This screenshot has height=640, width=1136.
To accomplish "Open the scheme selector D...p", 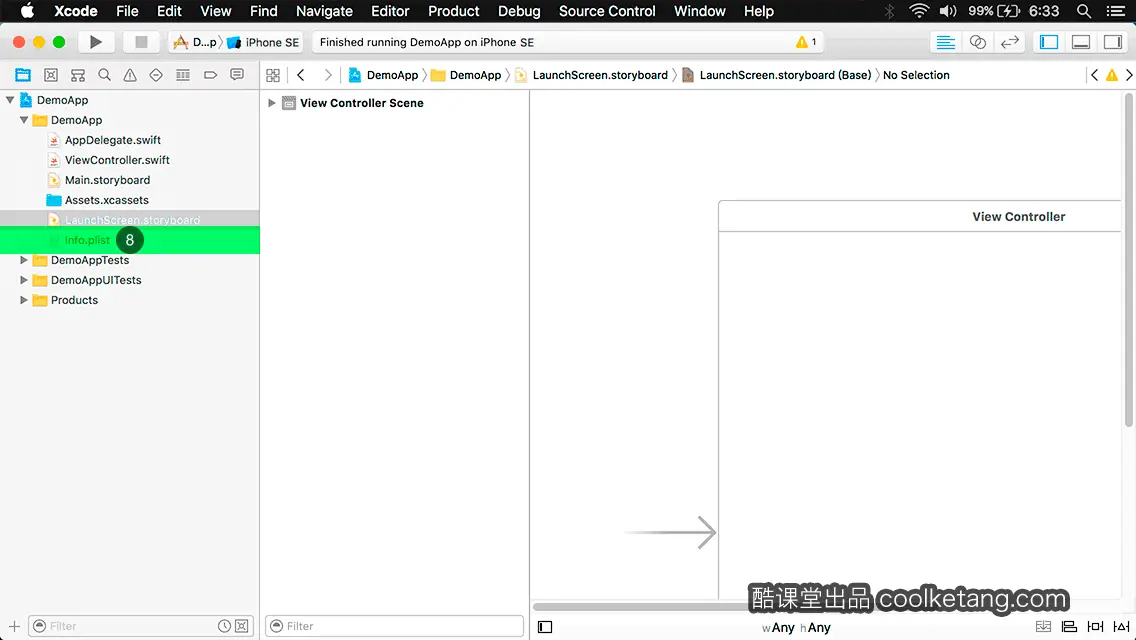I will [196, 42].
